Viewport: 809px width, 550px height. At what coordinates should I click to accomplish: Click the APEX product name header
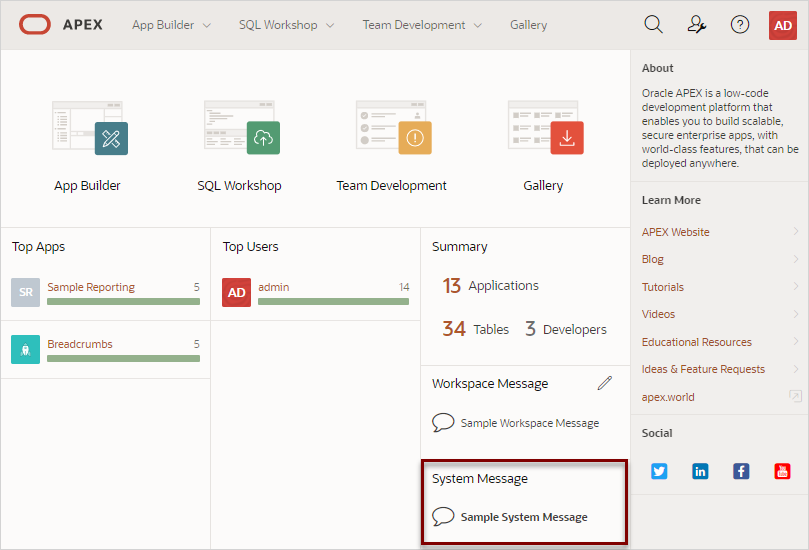83,25
